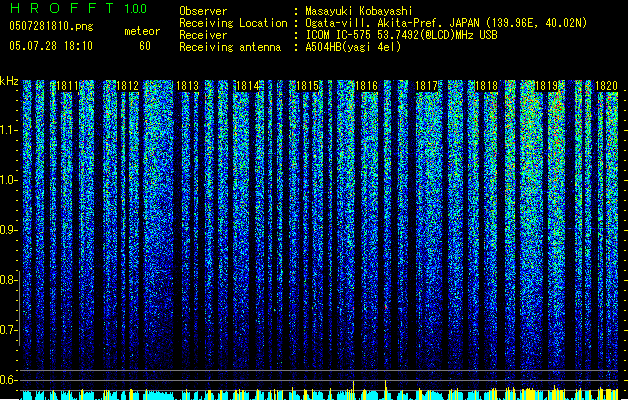Click the 1818 time marker
Screen dimensions: 629x400
click(x=486, y=86)
